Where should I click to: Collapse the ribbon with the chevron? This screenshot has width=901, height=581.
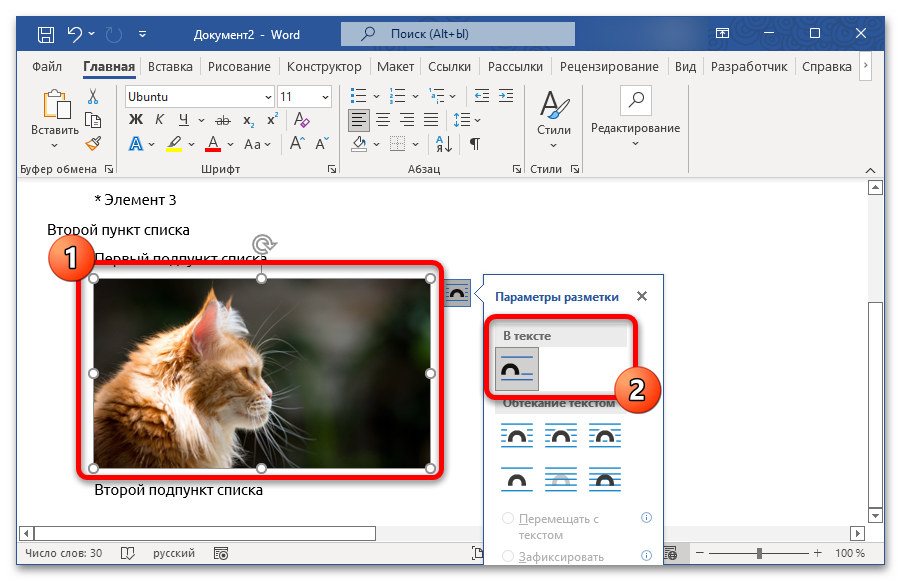pyautogui.click(x=871, y=171)
